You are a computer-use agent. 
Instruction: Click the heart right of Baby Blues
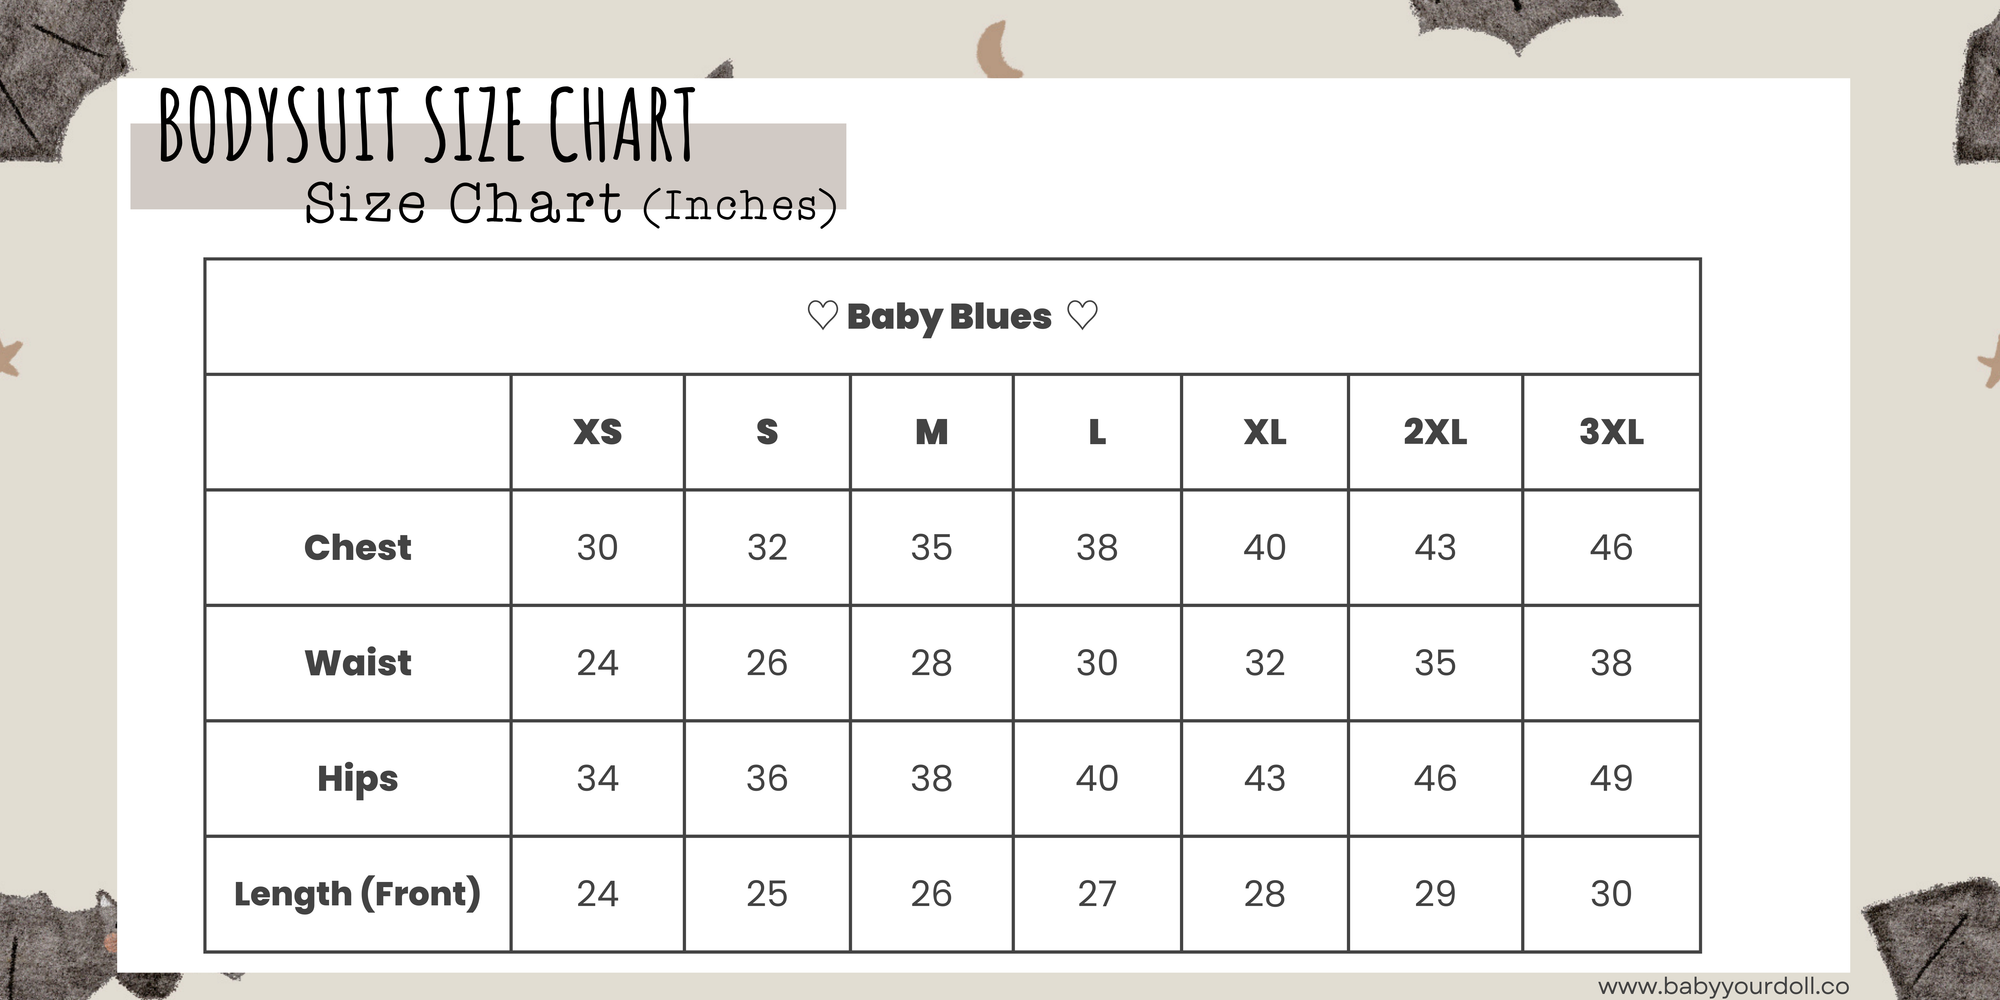[x=1082, y=316]
